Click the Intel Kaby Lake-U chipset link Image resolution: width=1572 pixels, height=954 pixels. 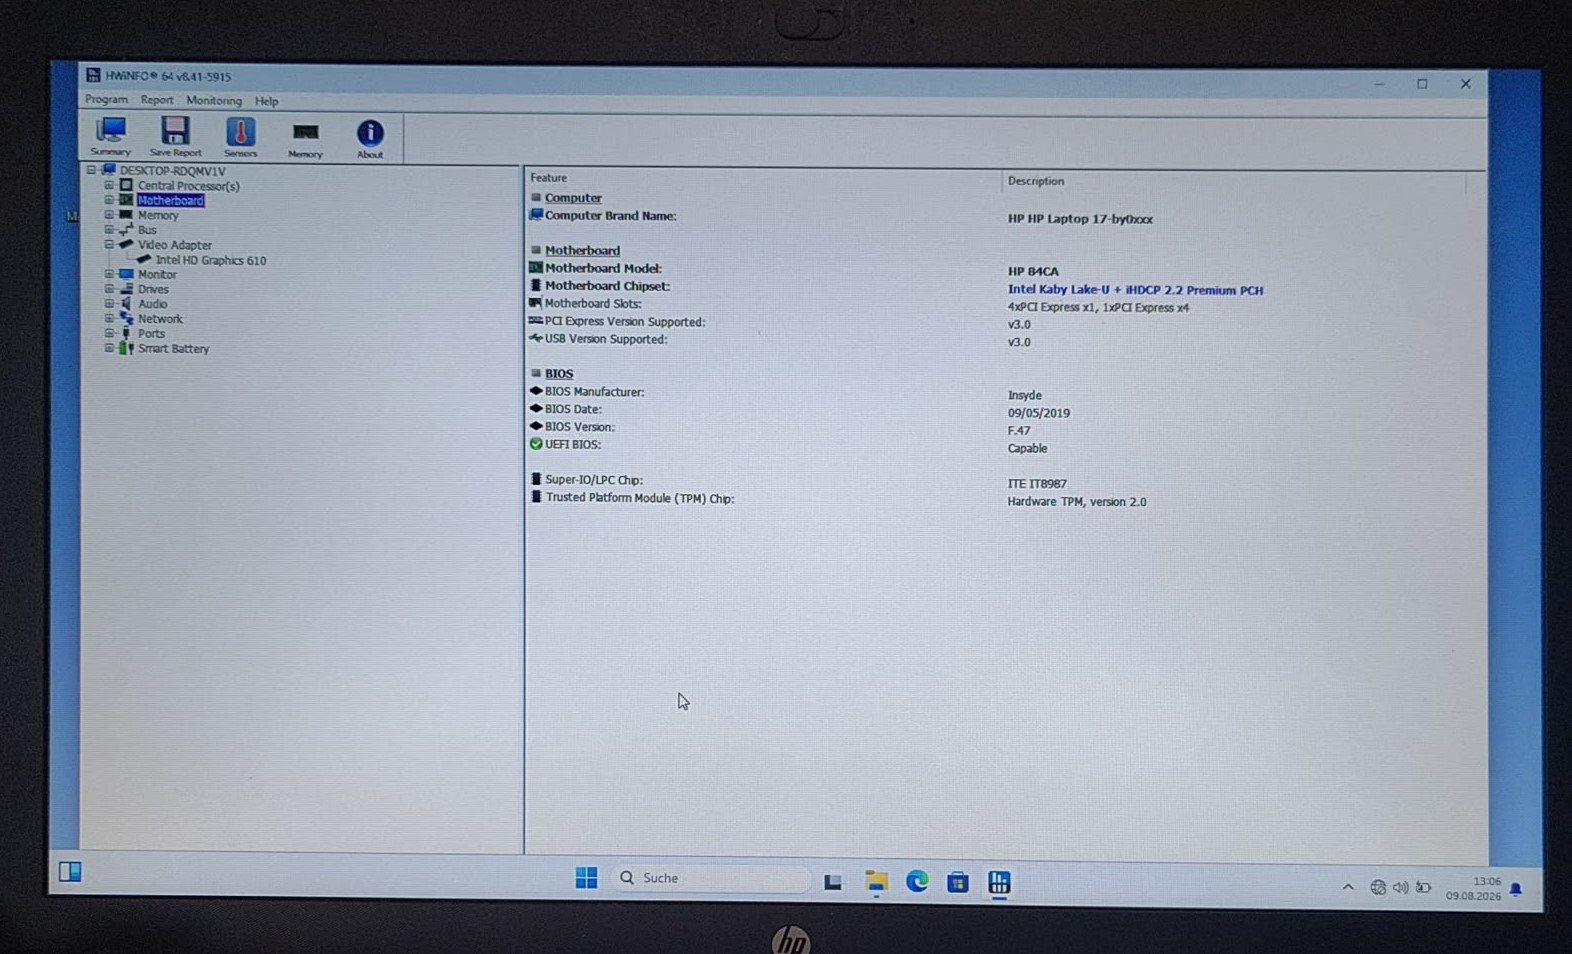click(1135, 290)
